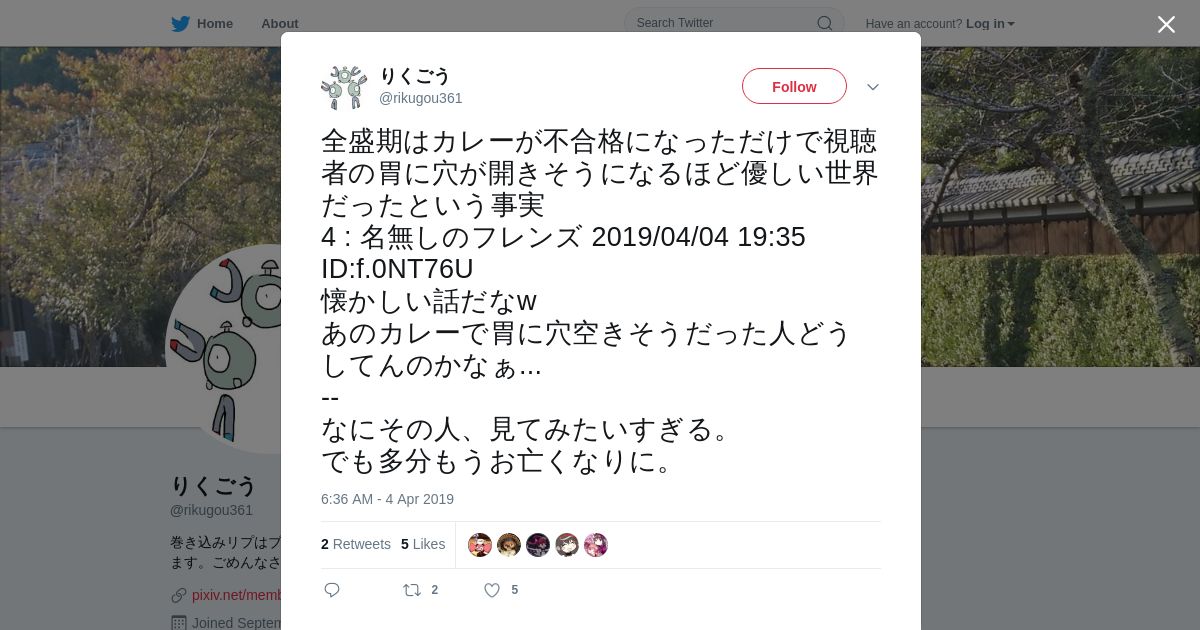Open the tweet author's avatar thumbnail
The height and width of the screenshot is (630, 1200).
(x=344, y=87)
